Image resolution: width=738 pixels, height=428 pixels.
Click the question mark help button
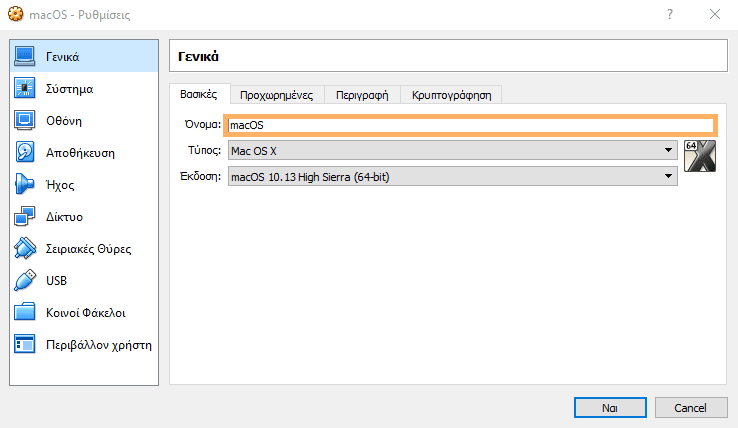pos(670,14)
